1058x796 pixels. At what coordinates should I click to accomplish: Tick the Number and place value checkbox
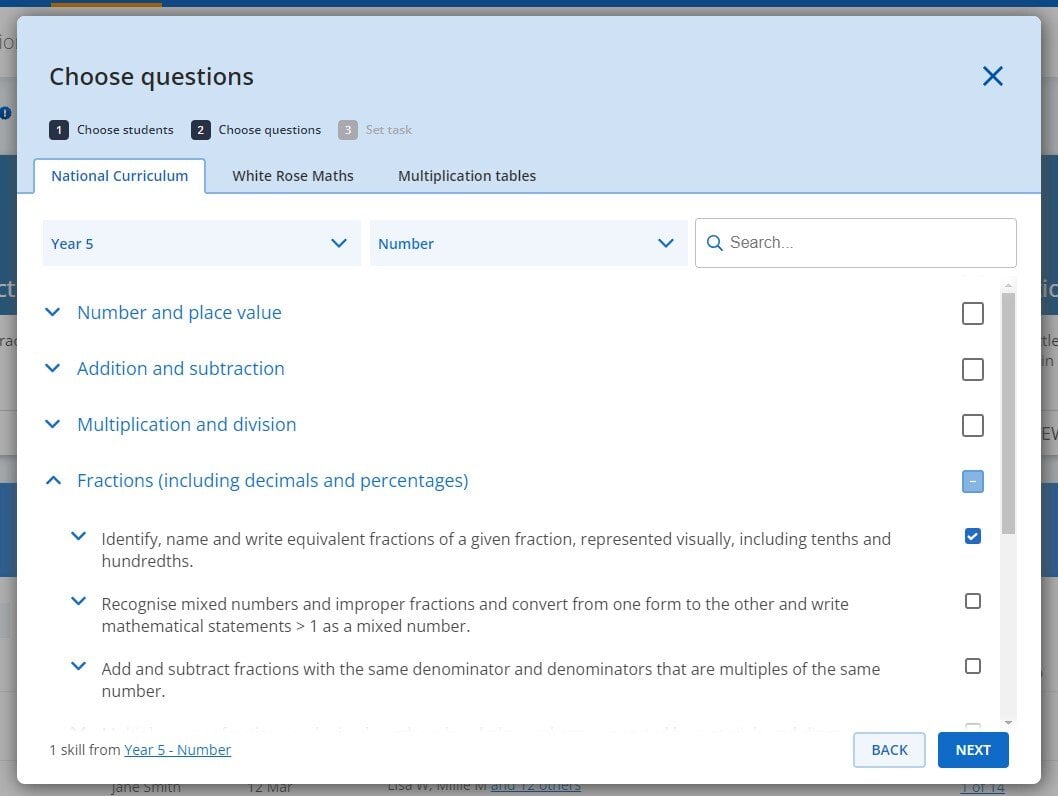pyautogui.click(x=972, y=314)
